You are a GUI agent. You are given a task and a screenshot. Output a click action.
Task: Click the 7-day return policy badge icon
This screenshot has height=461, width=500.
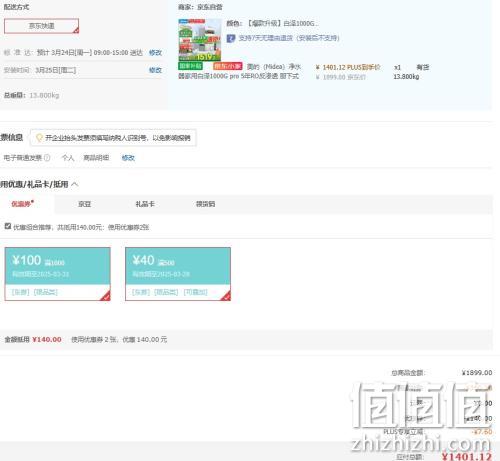pos(231,38)
